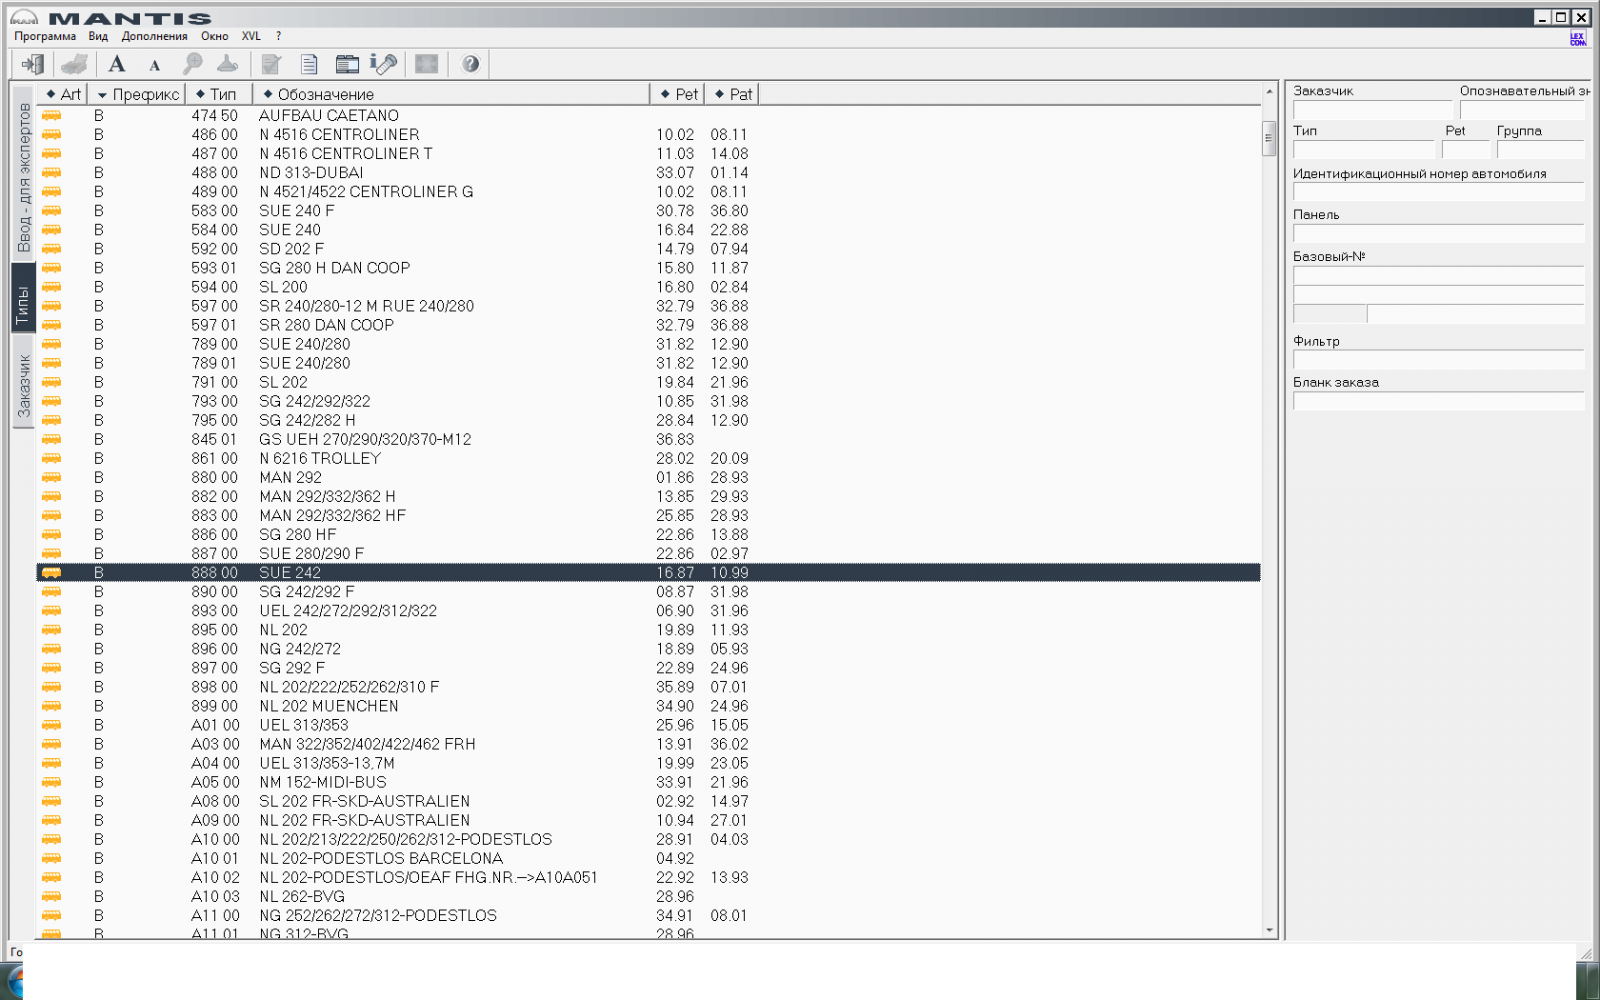1600x1000 pixels.
Task: Sort by Префикс column header
Action: click(137, 94)
